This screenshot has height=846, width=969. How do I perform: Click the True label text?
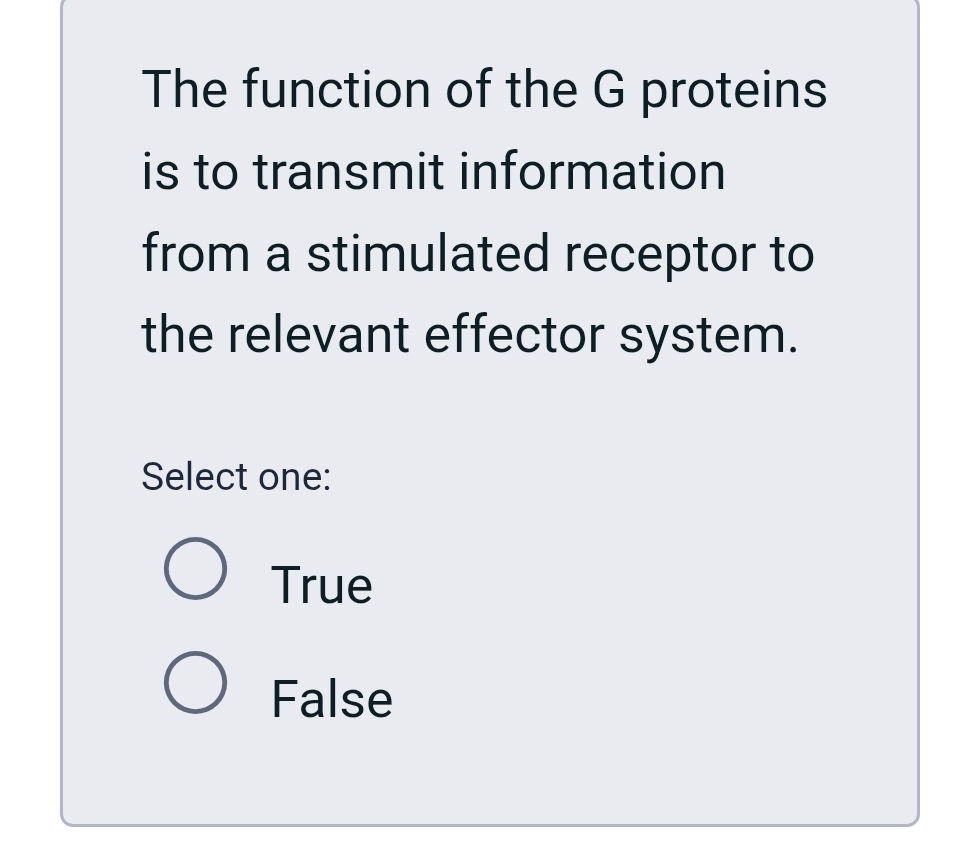320,584
